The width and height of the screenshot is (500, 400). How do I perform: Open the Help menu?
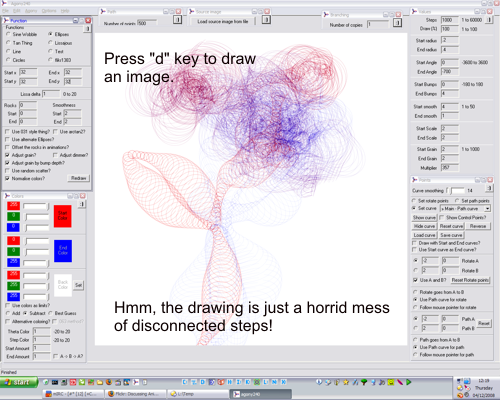65,11
